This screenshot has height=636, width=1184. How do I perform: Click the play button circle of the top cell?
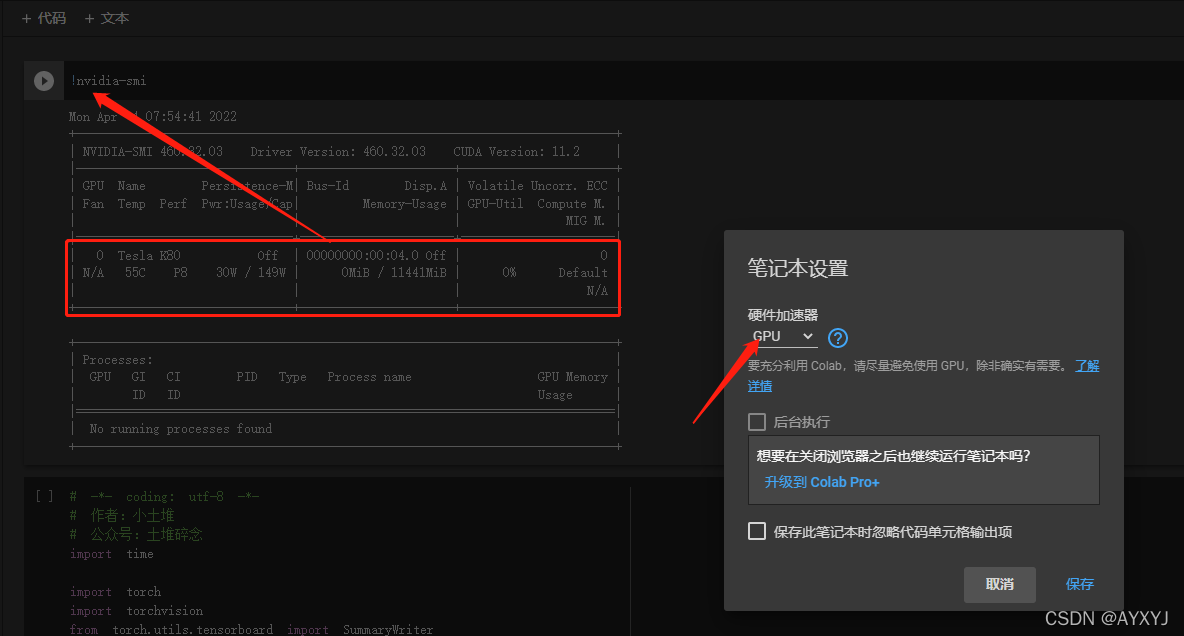point(42,81)
